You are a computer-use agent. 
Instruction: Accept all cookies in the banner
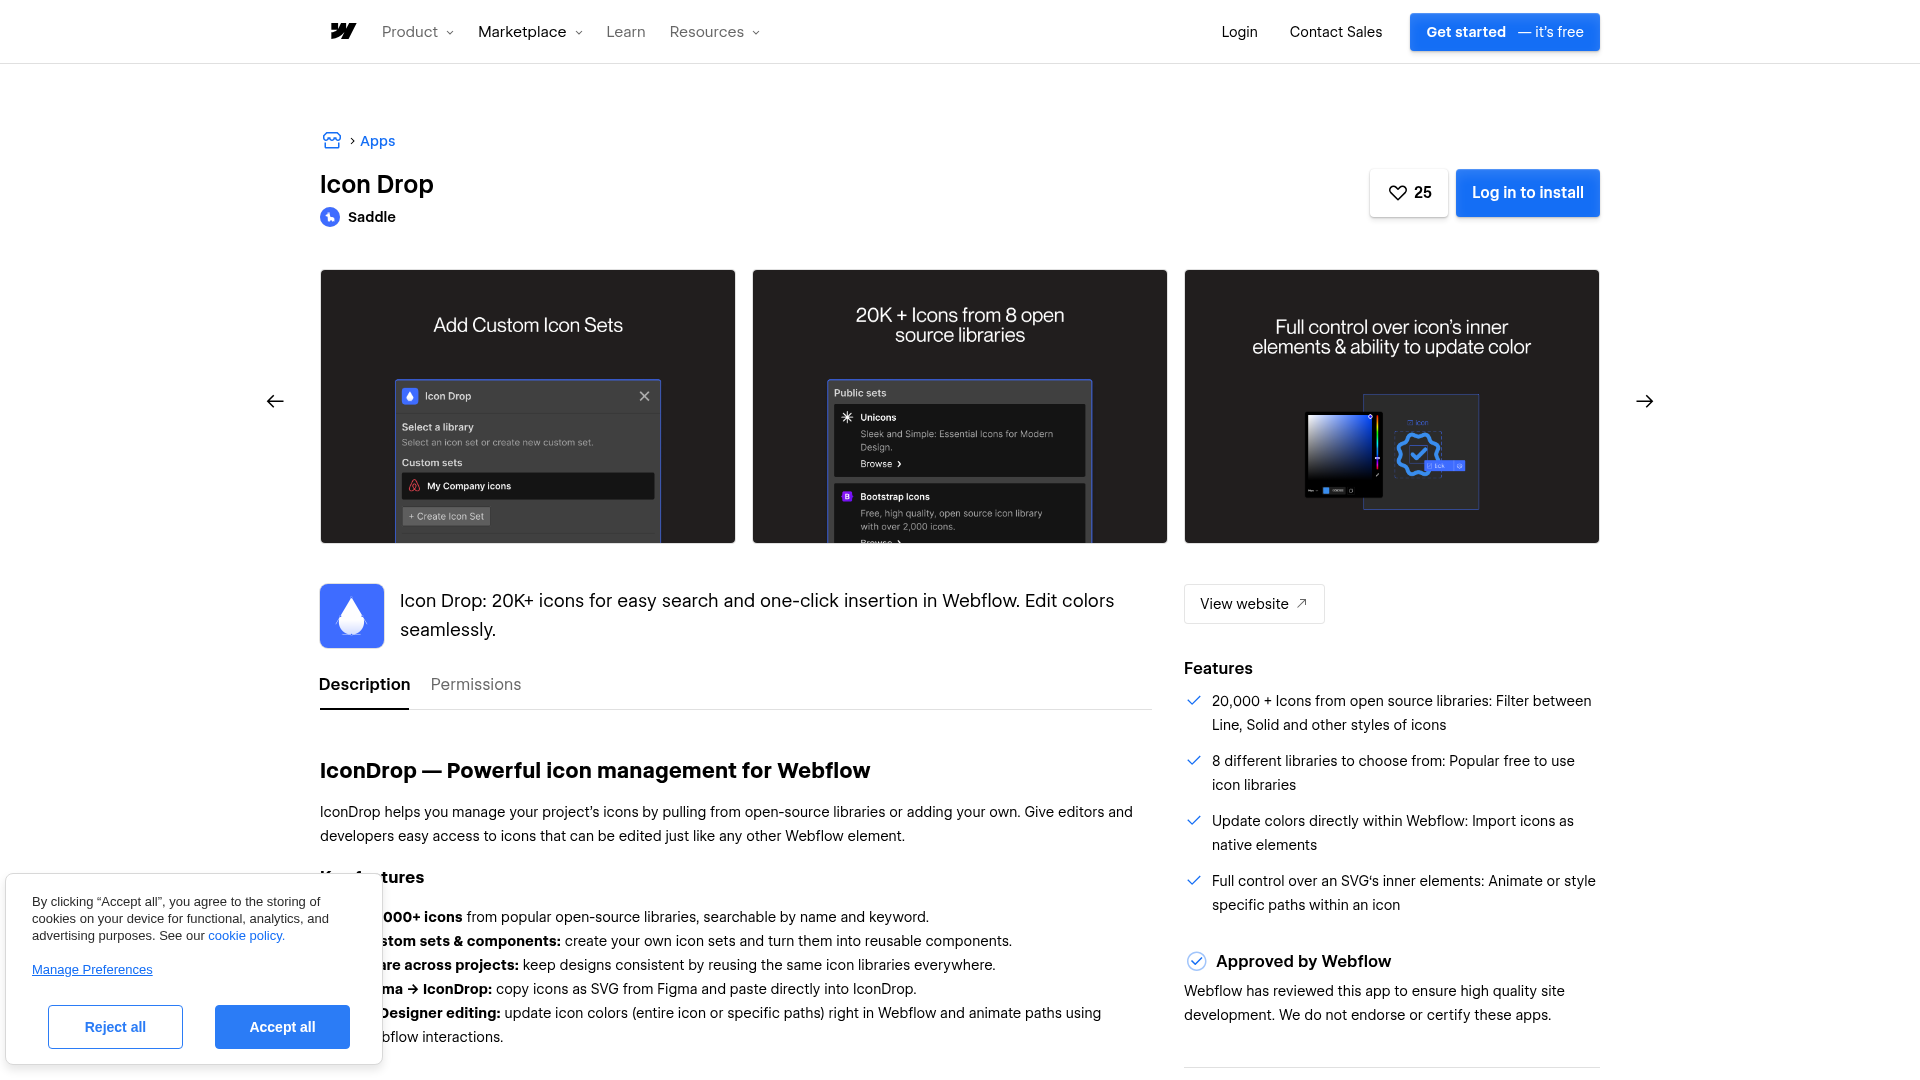coord(282,1027)
